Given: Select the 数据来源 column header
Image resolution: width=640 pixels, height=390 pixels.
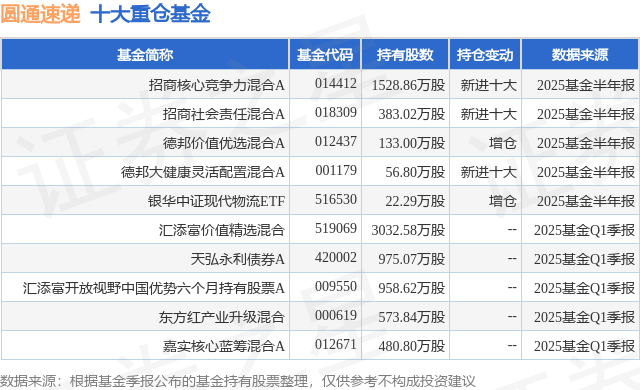Looking at the screenshot, I should coord(580,55).
